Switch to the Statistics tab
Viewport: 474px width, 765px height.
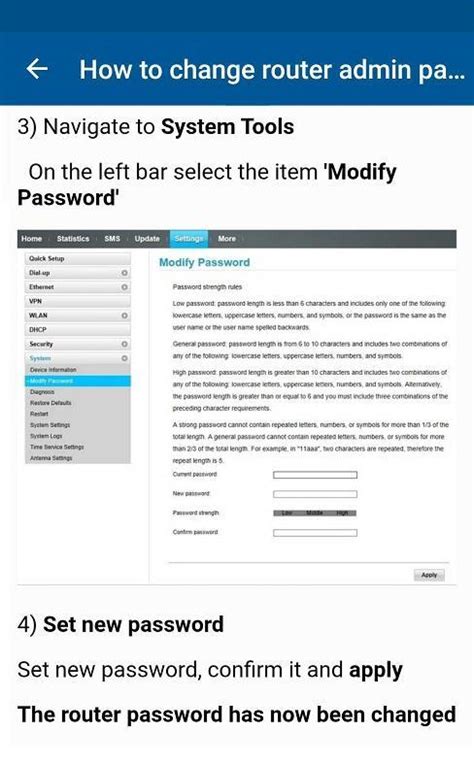pos(73,239)
